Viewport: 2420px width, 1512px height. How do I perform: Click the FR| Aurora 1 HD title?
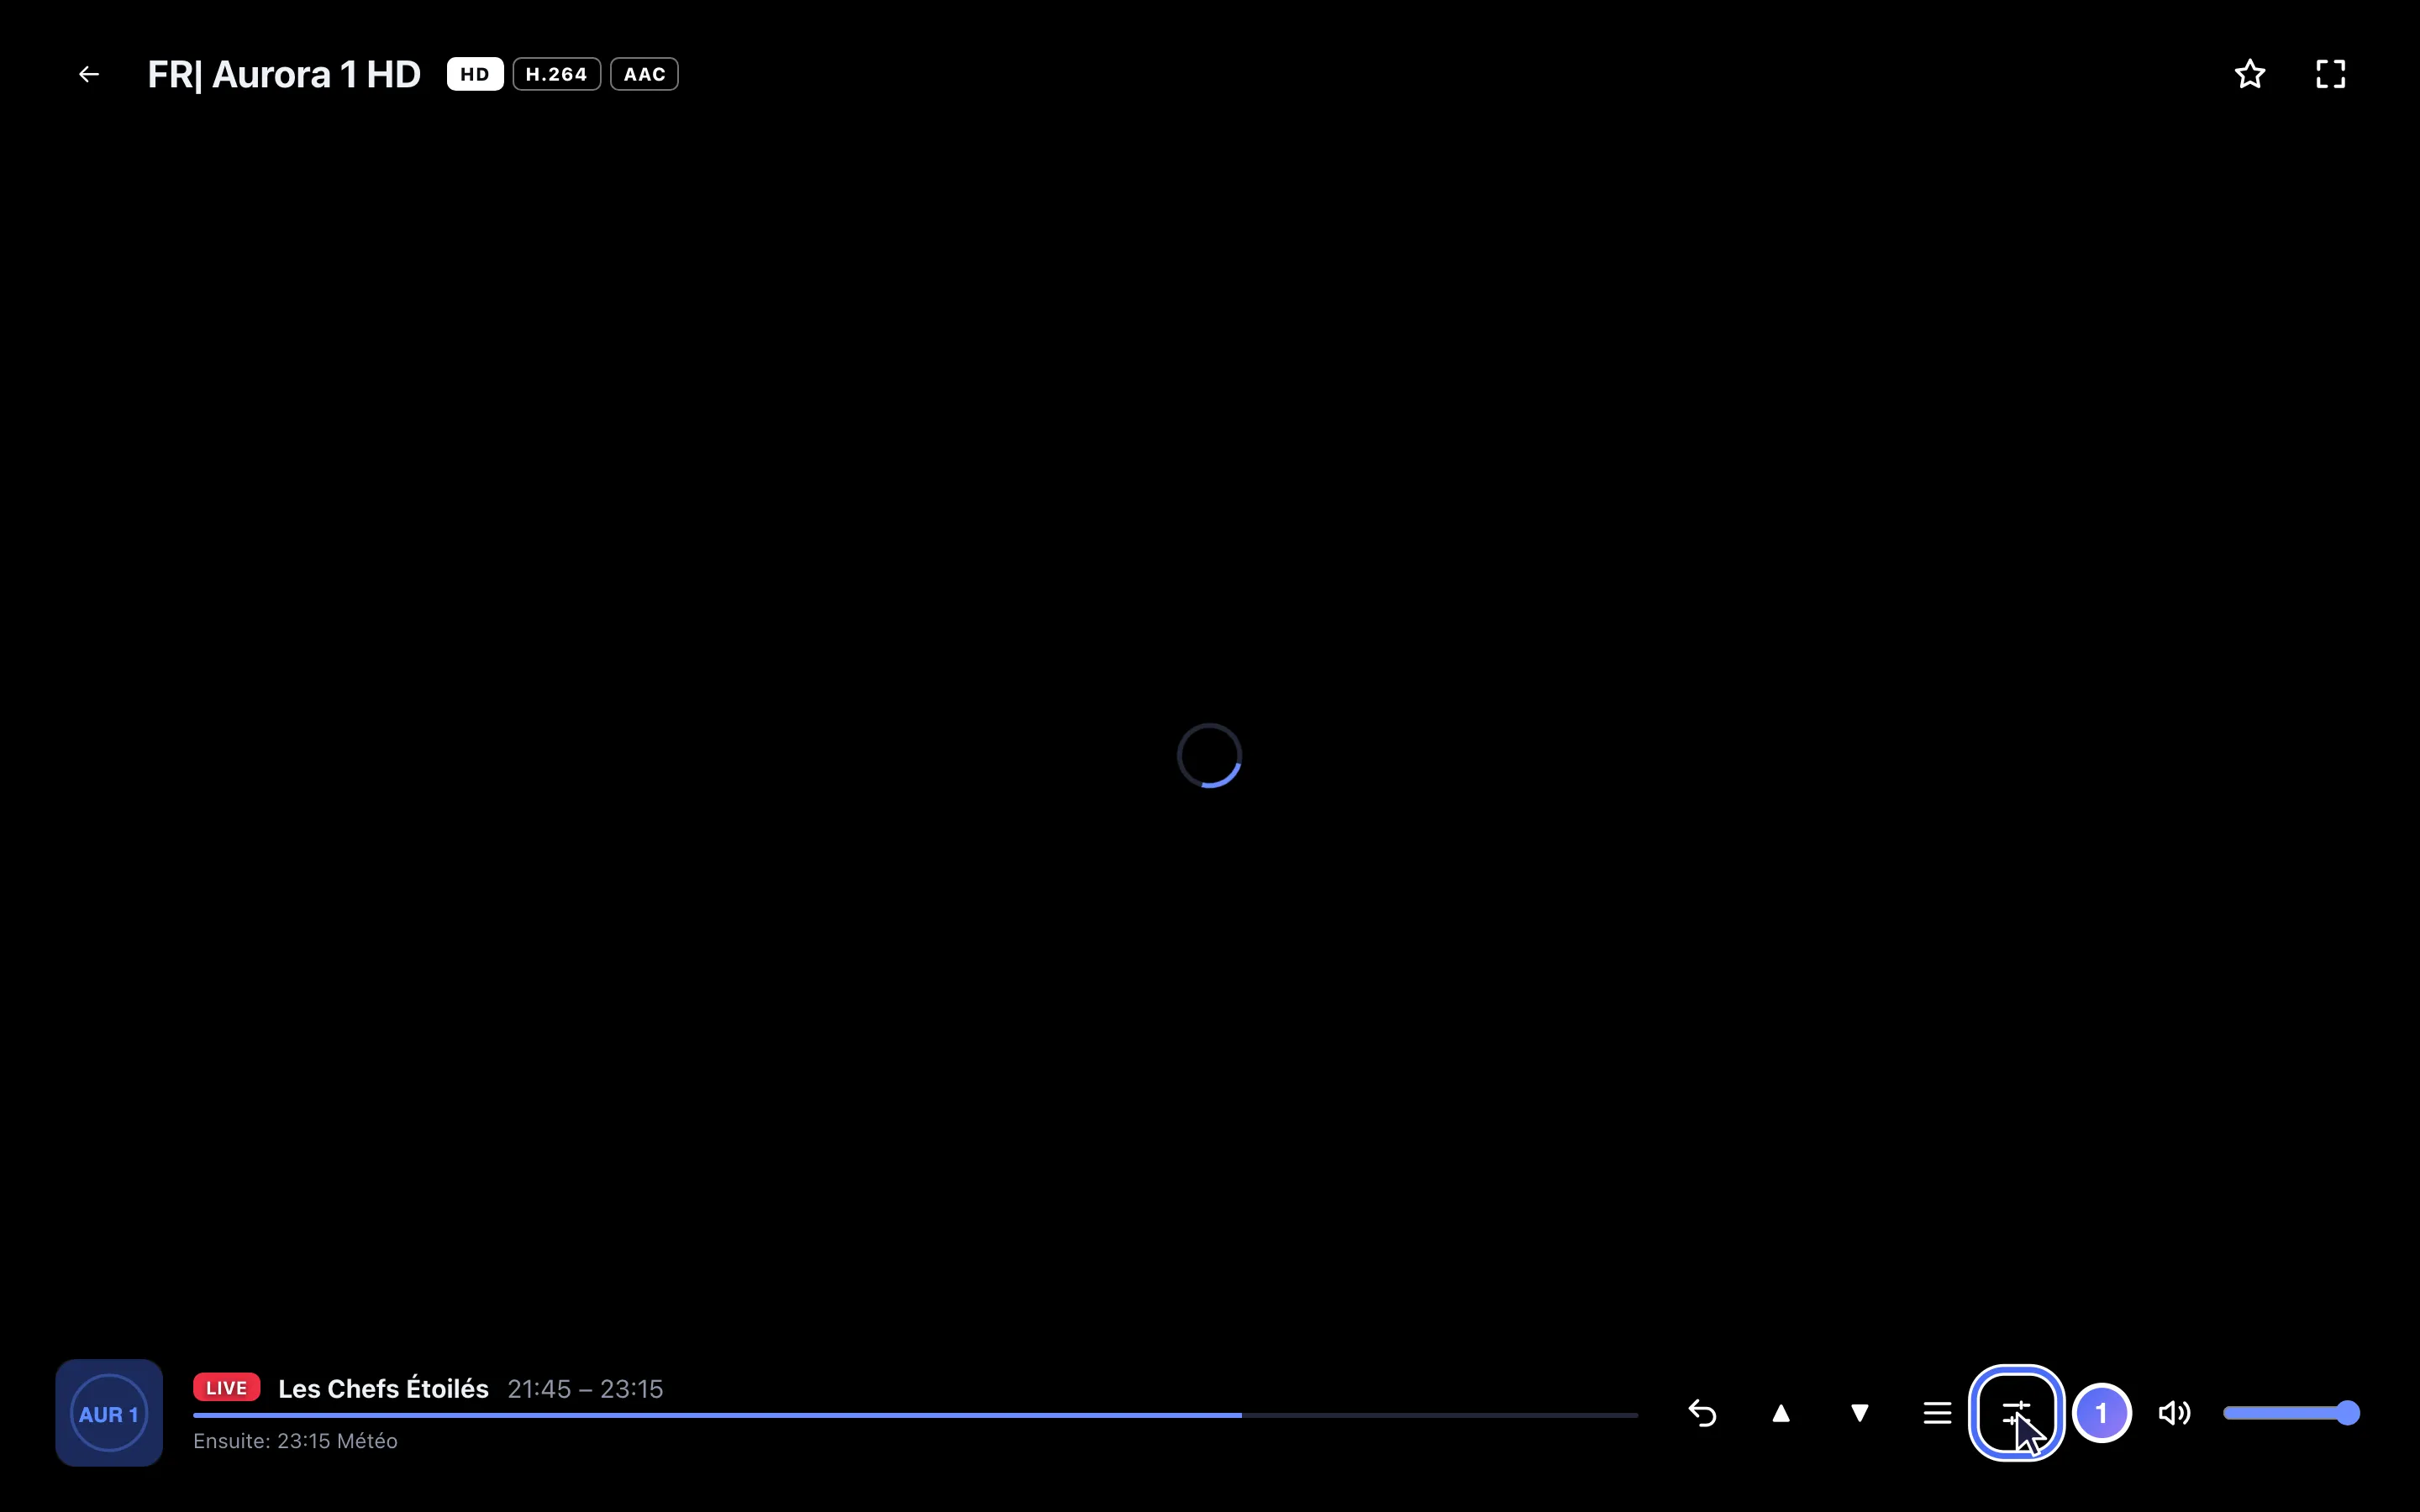coord(284,74)
